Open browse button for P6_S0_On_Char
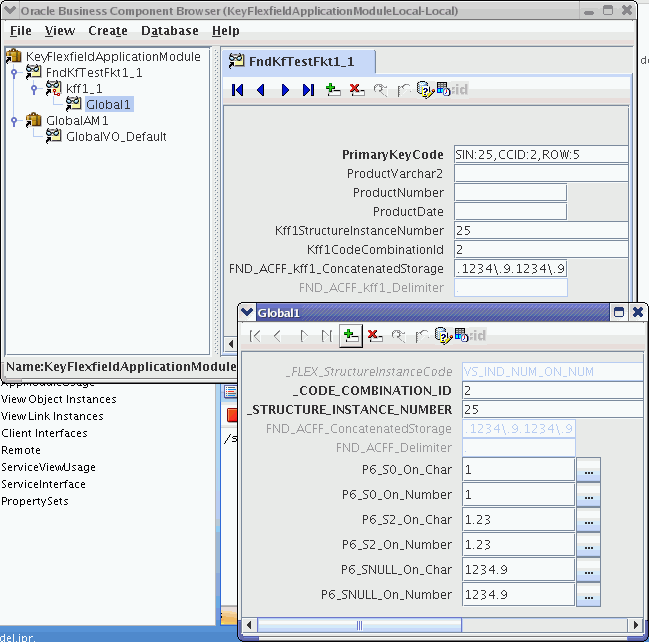This screenshot has height=642, width=649. click(x=589, y=470)
